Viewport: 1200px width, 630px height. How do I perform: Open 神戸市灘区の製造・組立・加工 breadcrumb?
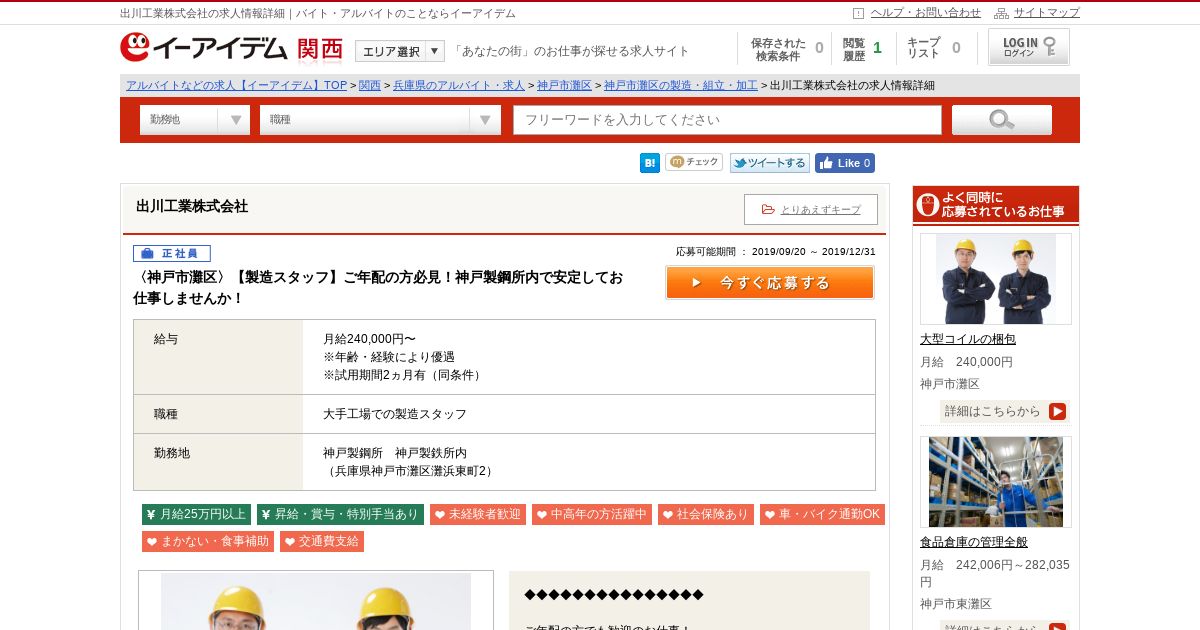pyautogui.click(x=681, y=85)
